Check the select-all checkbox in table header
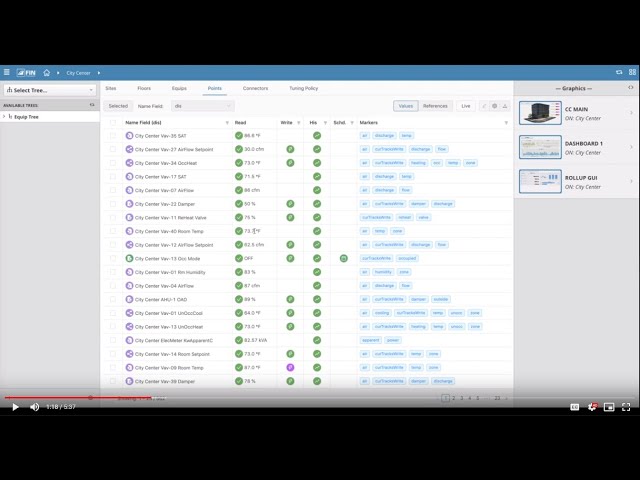The width and height of the screenshot is (640, 480). coord(113,122)
